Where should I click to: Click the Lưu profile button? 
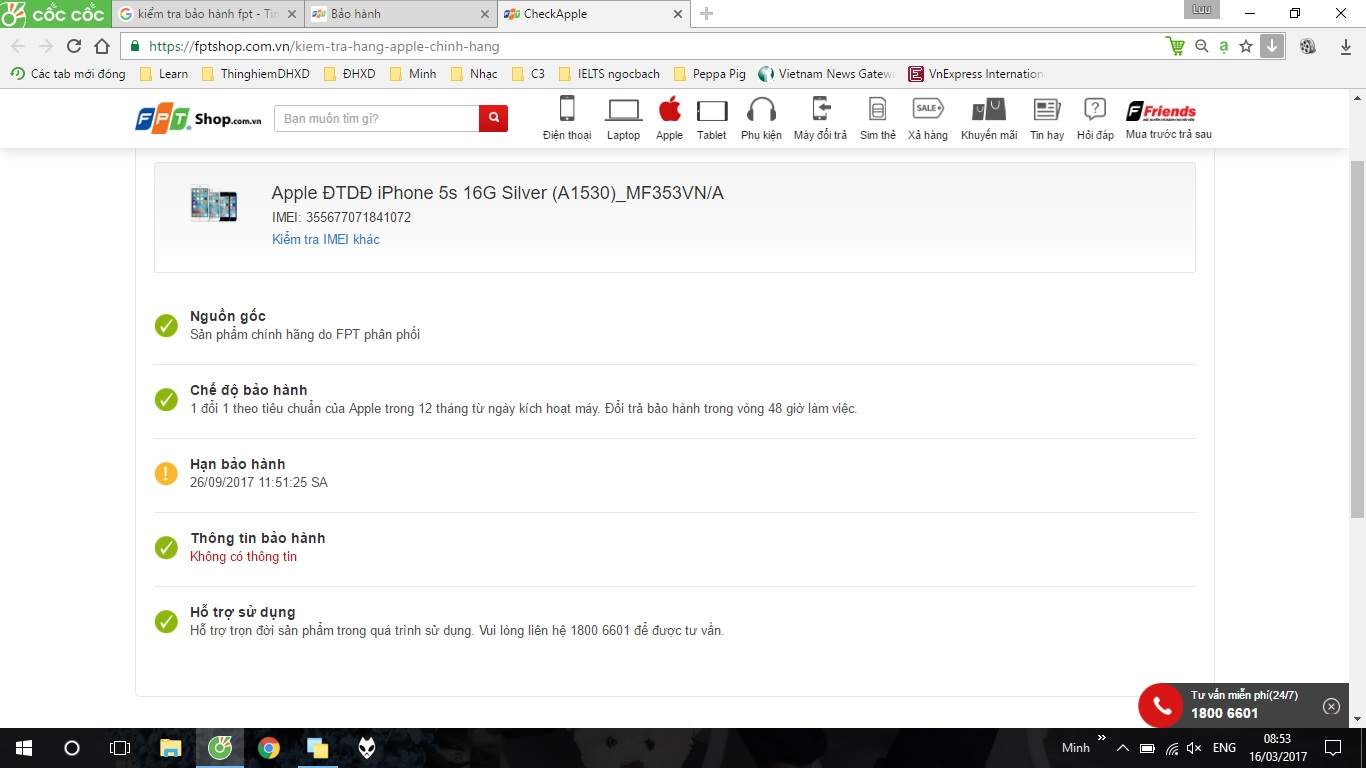(x=1201, y=9)
